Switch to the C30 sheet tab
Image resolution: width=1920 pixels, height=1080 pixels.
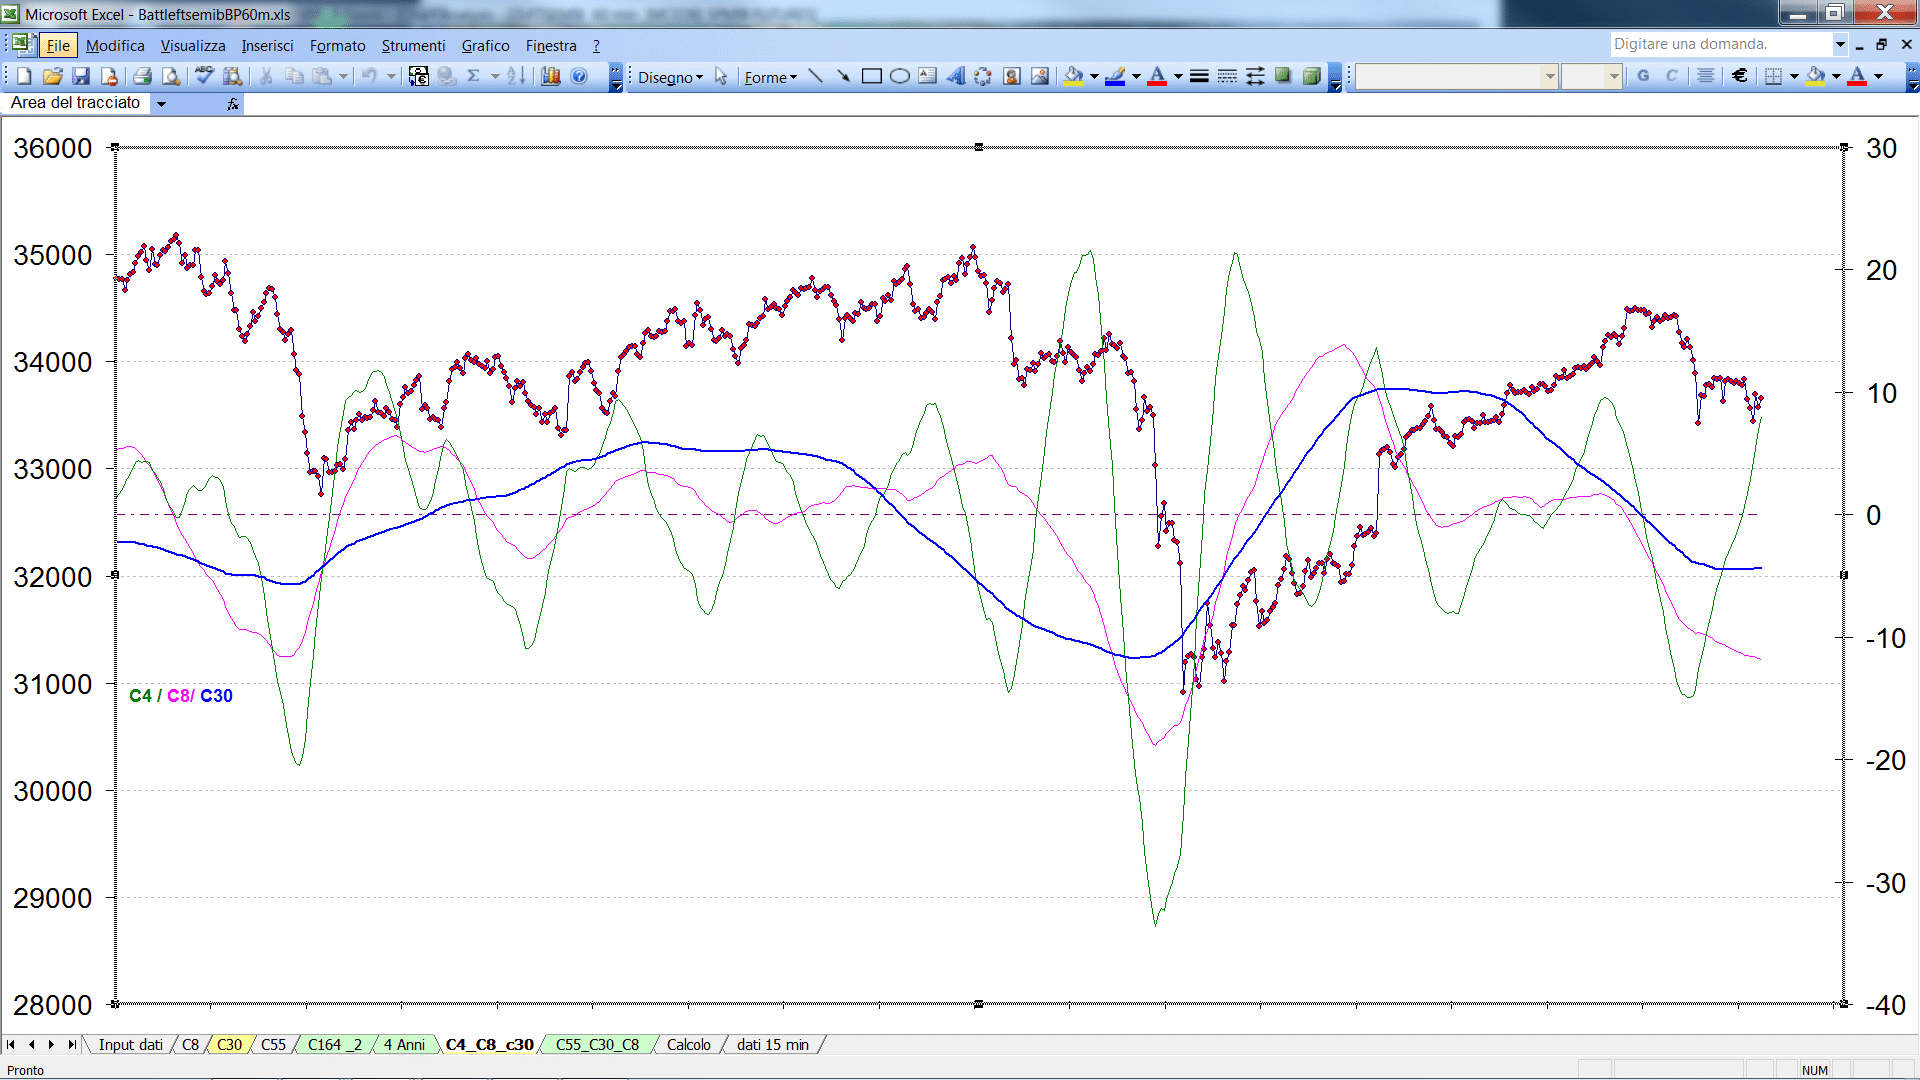pos(229,1045)
